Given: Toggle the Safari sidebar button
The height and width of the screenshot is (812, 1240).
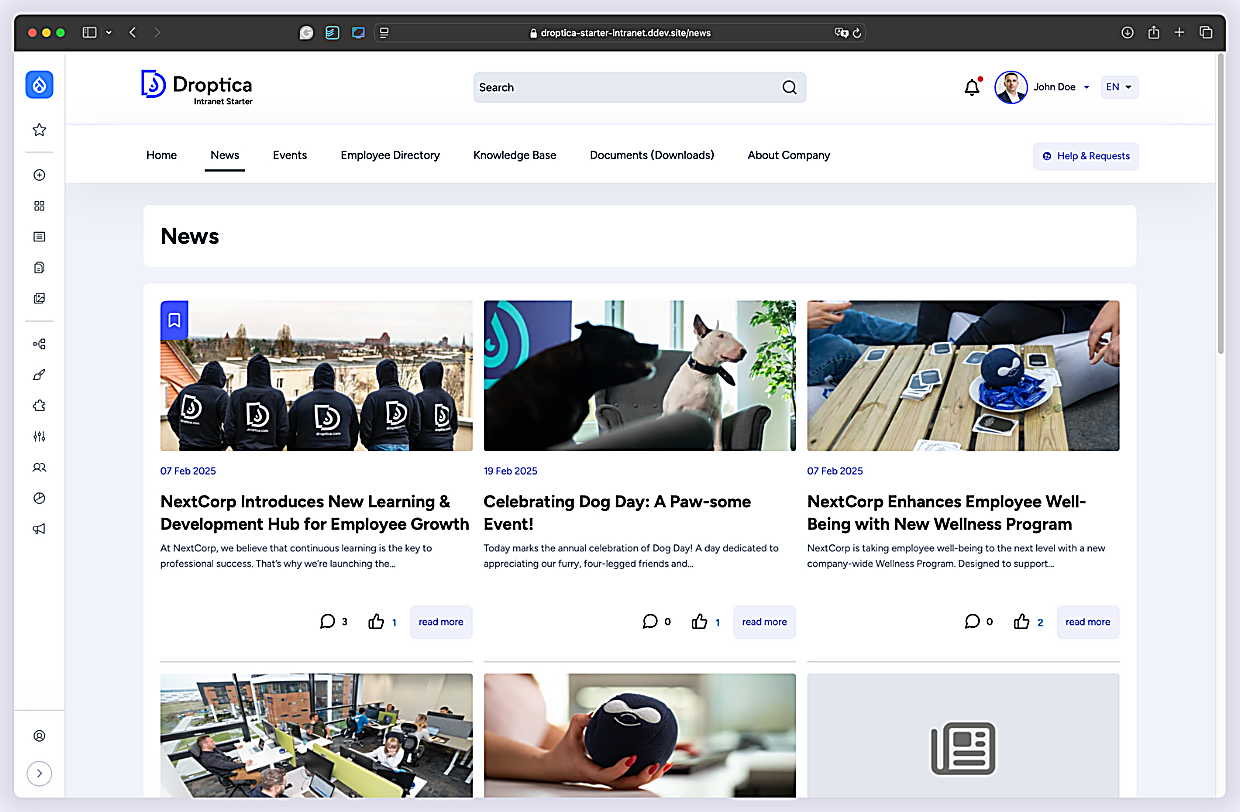Looking at the screenshot, I should (89, 33).
